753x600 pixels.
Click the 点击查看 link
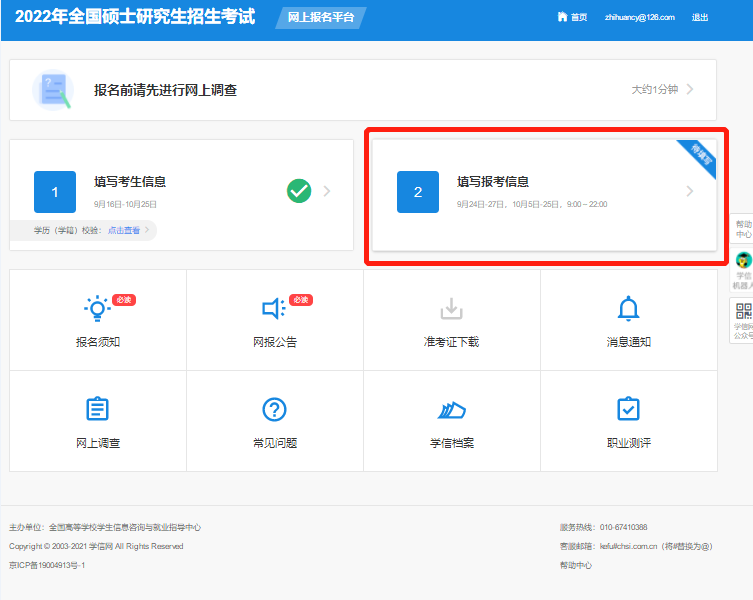(124, 230)
